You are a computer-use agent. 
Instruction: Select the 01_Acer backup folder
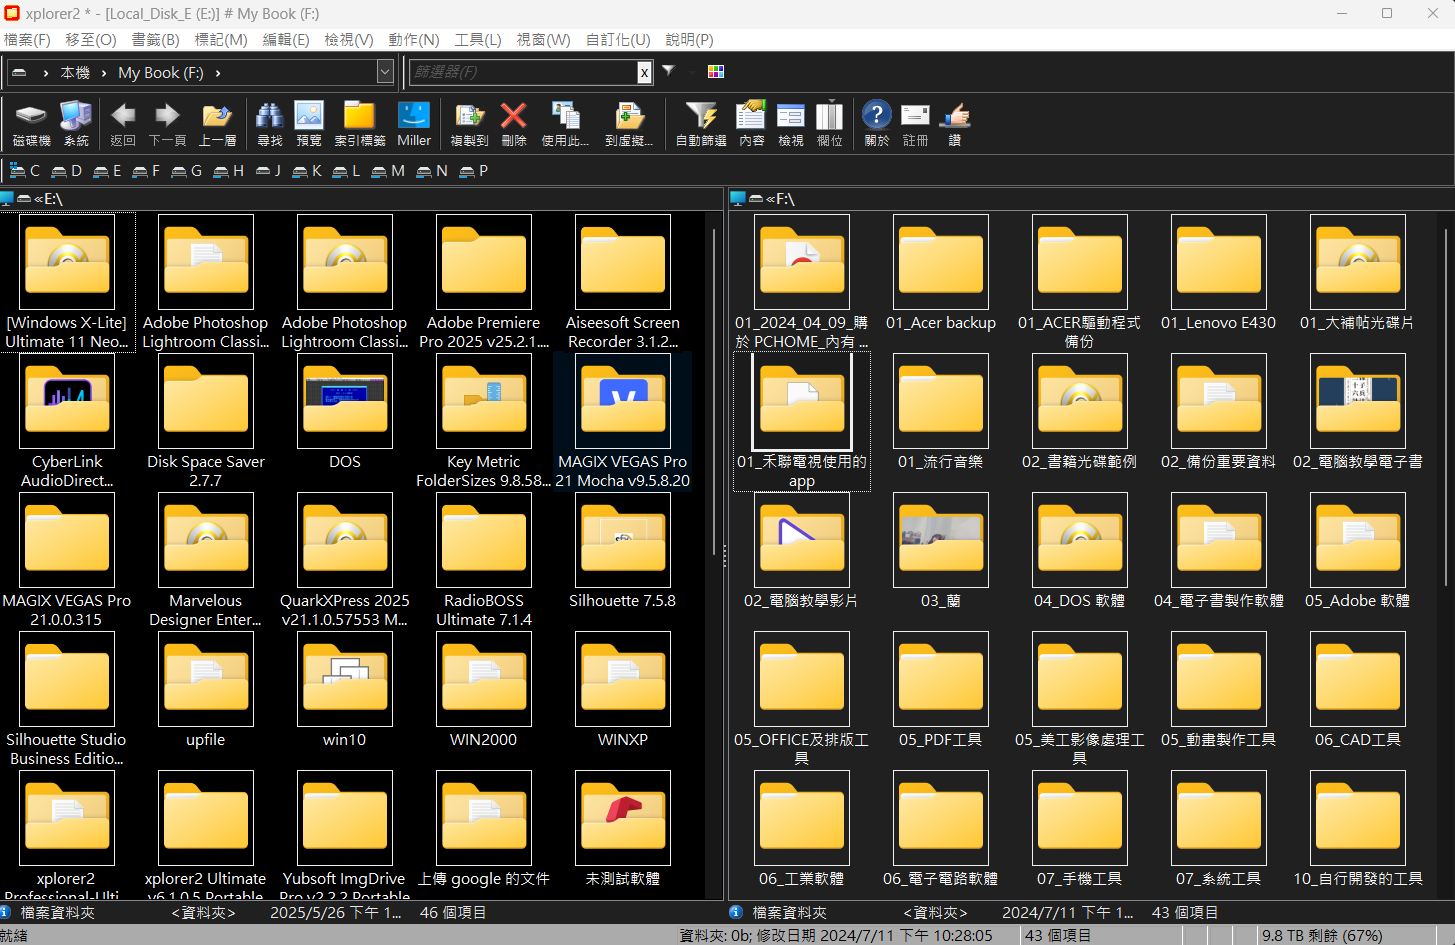(x=941, y=273)
